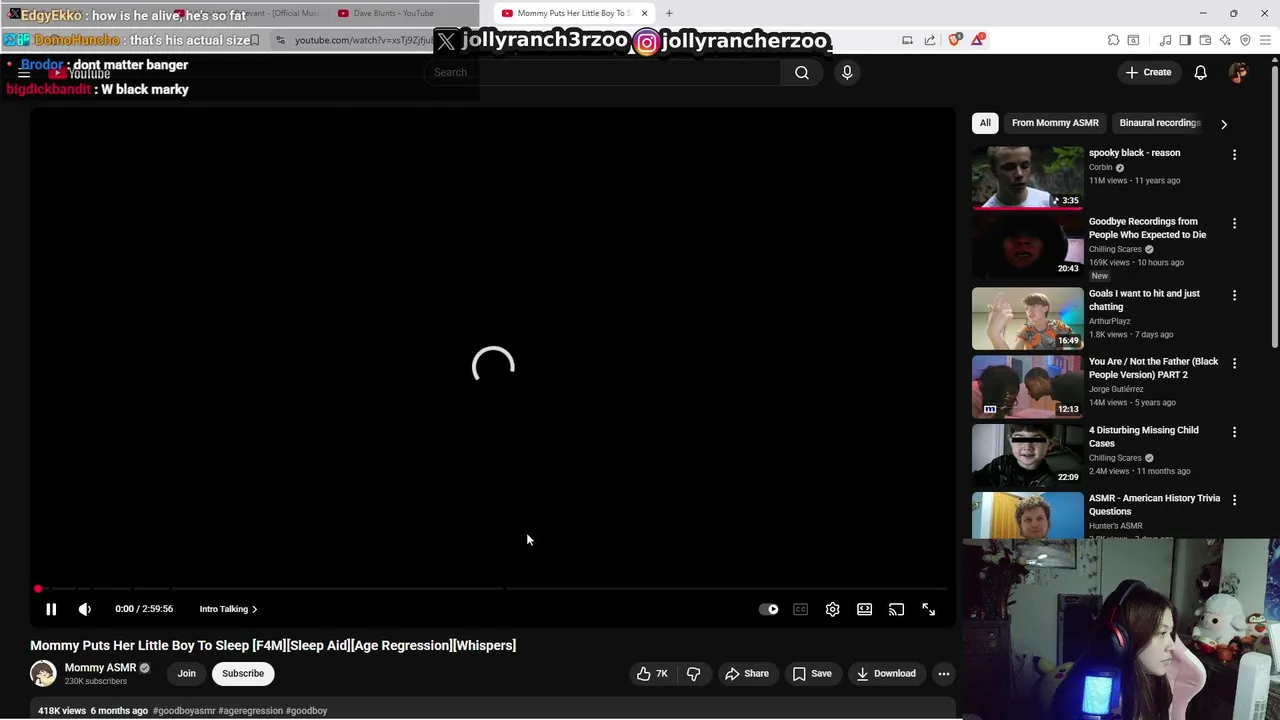Open options for Goodbye Recordings video

(x=1234, y=224)
